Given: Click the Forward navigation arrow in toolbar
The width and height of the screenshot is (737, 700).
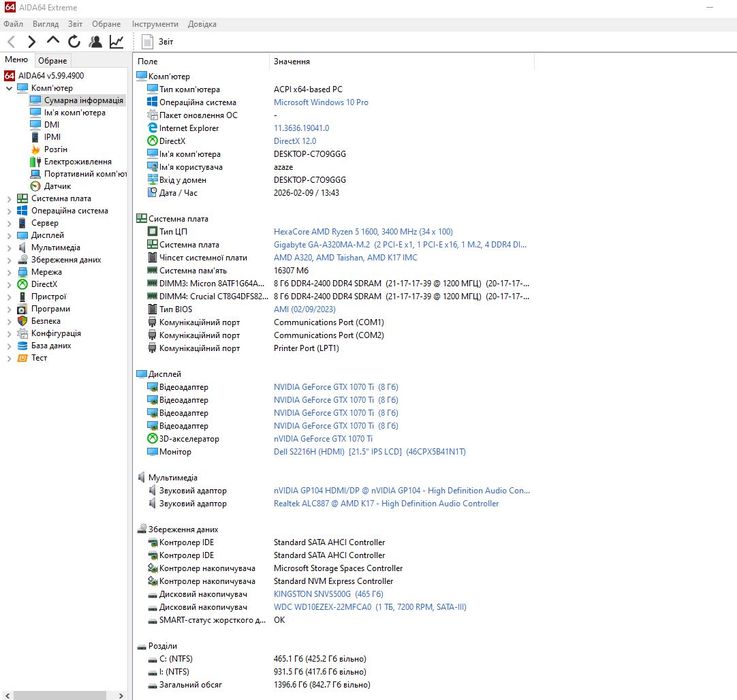Looking at the screenshot, I should [32, 42].
